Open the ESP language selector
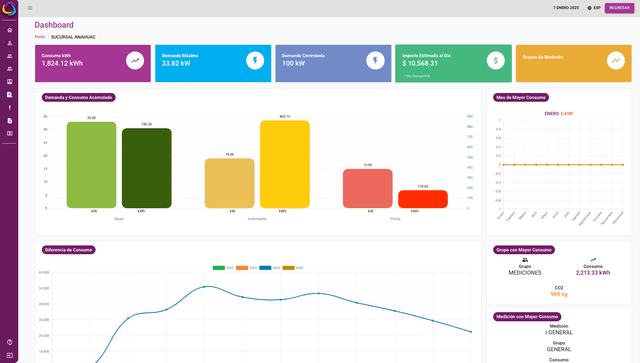This screenshot has width=640, height=363. click(594, 8)
